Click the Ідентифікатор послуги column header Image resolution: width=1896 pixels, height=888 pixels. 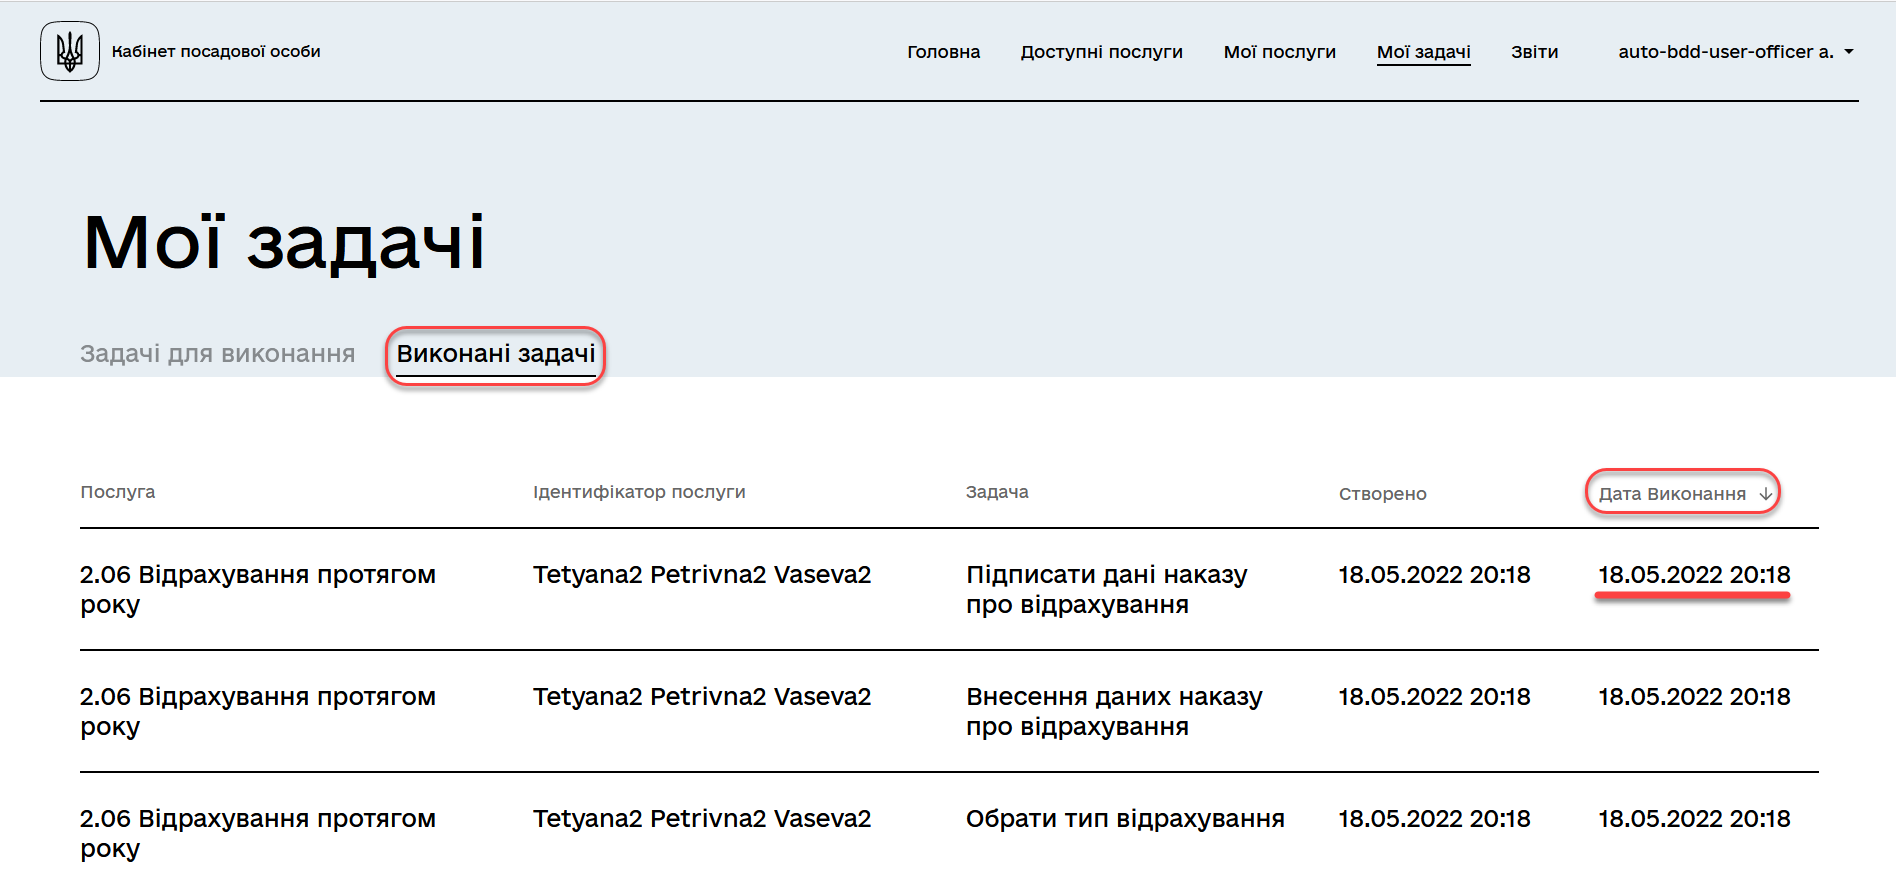coord(639,492)
